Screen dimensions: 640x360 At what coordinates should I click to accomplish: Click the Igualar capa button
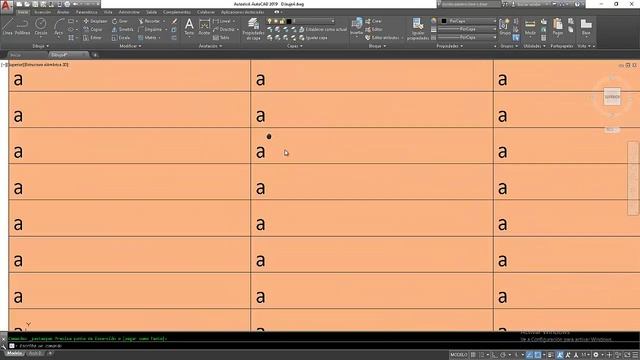(313, 38)
